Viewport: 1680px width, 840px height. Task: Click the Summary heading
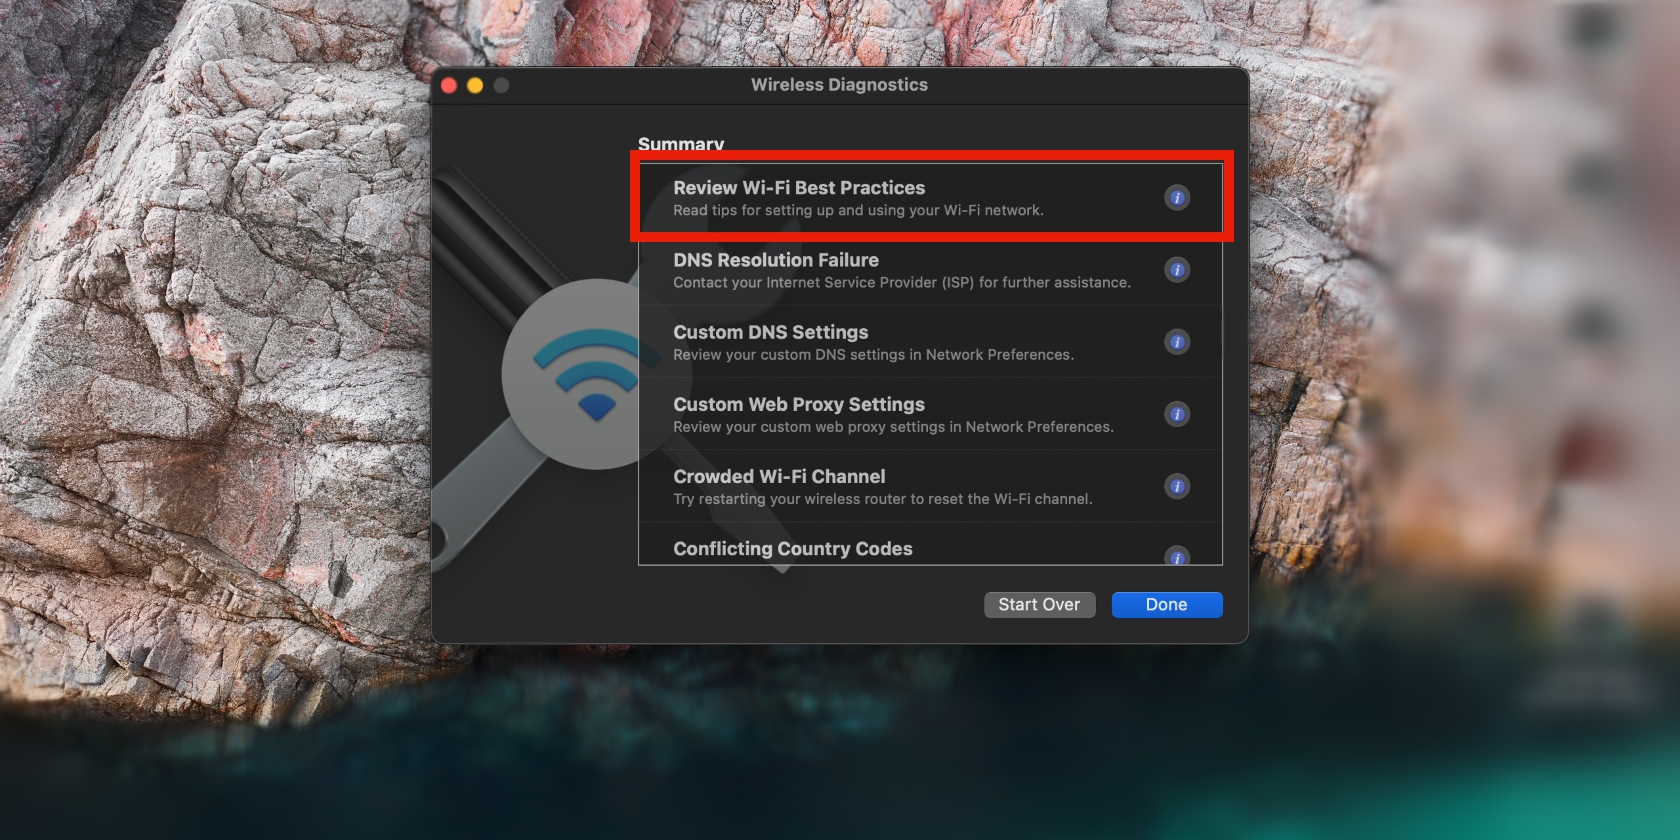[681, 144]
